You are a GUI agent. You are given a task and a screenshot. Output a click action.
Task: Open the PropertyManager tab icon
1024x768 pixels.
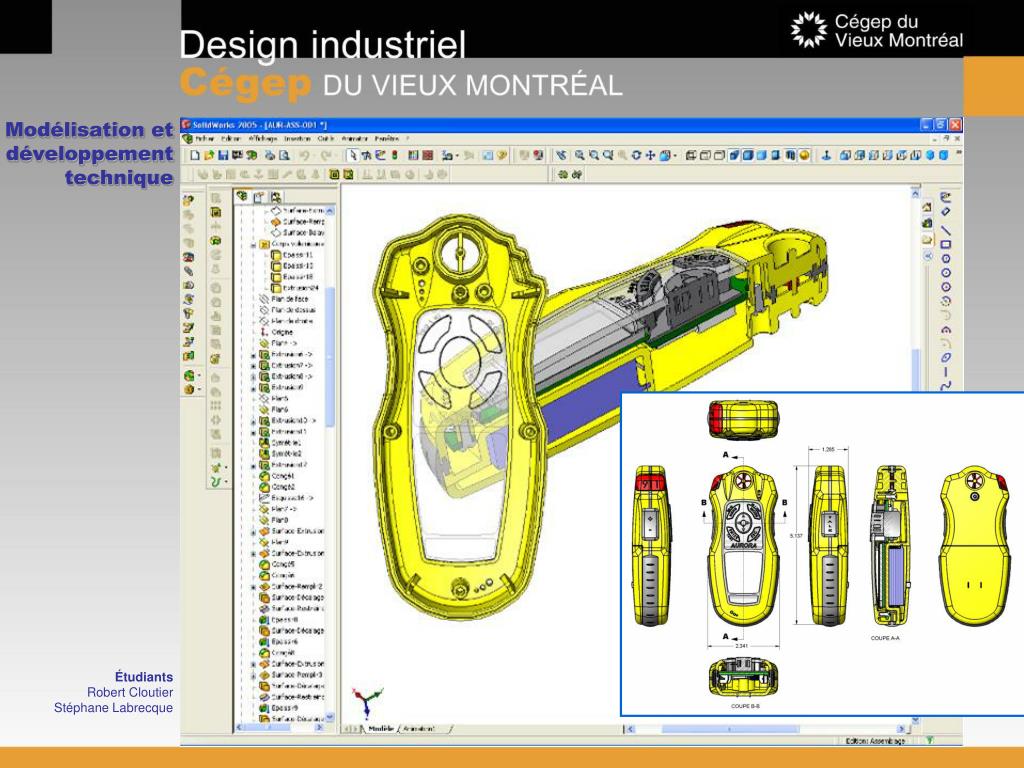point(259,196)
